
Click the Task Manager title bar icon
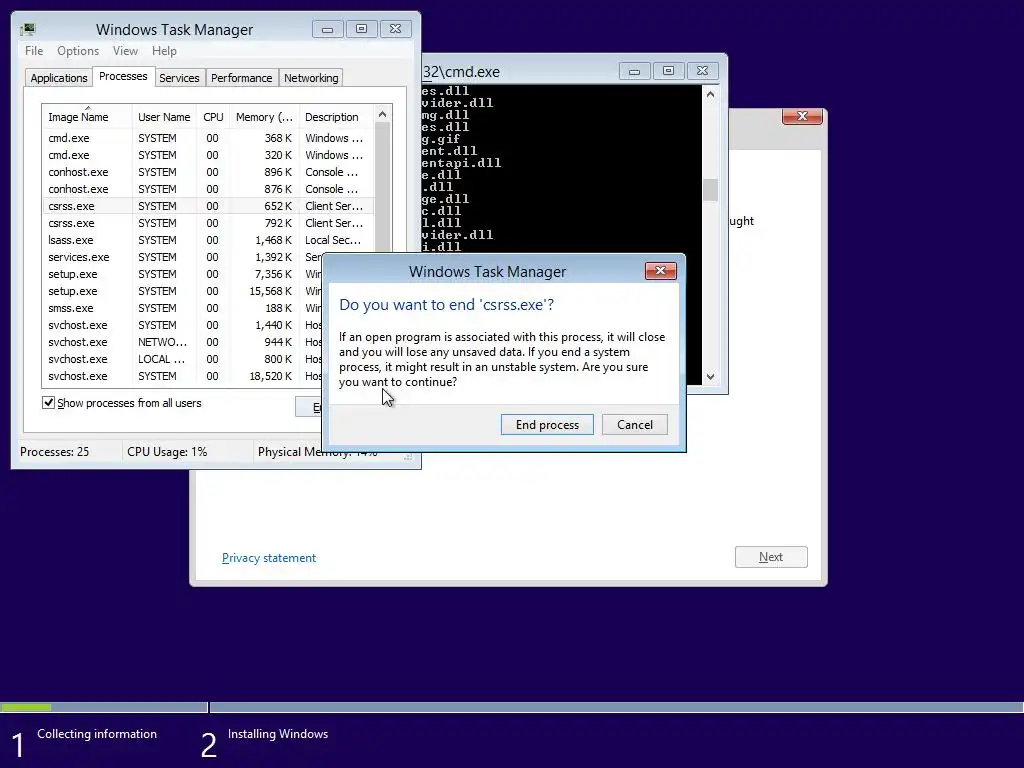(27, 29)
